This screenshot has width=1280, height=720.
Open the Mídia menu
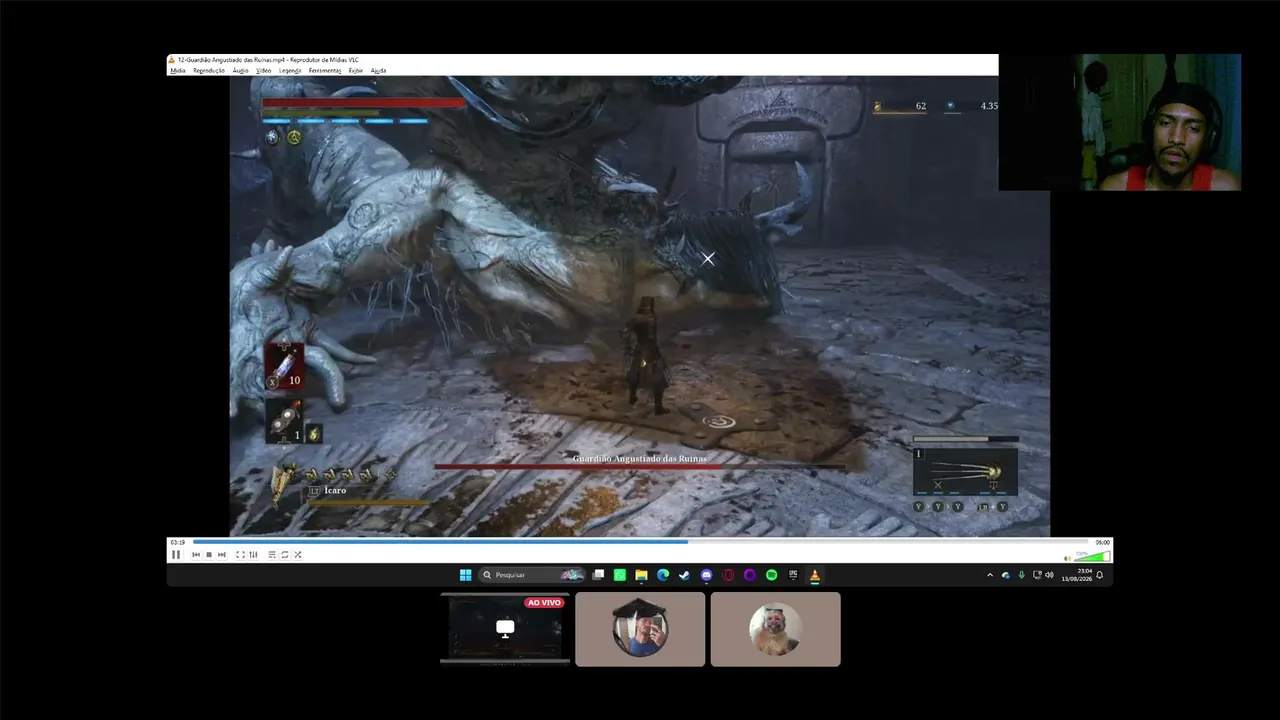click(x=178, y=71)
